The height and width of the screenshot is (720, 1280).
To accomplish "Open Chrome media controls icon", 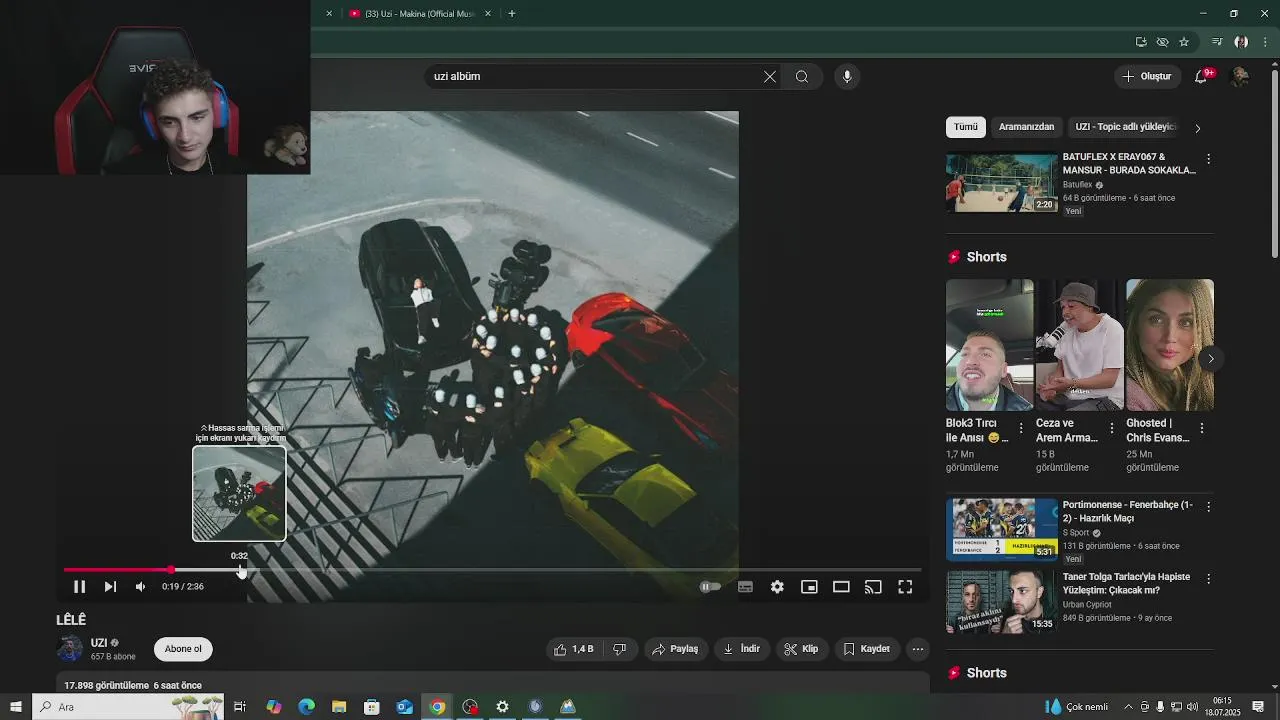I will 1217,42.
